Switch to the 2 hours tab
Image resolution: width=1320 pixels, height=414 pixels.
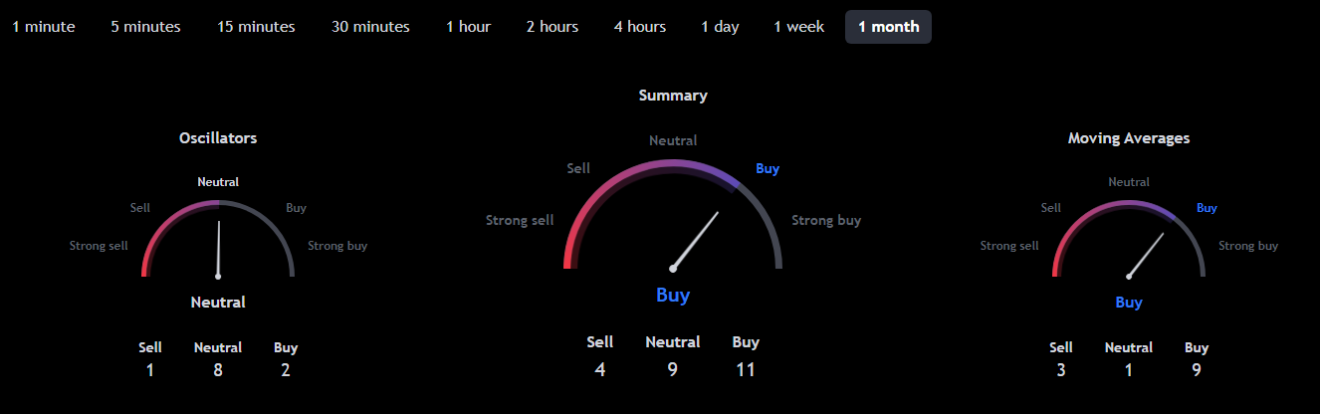552,27
